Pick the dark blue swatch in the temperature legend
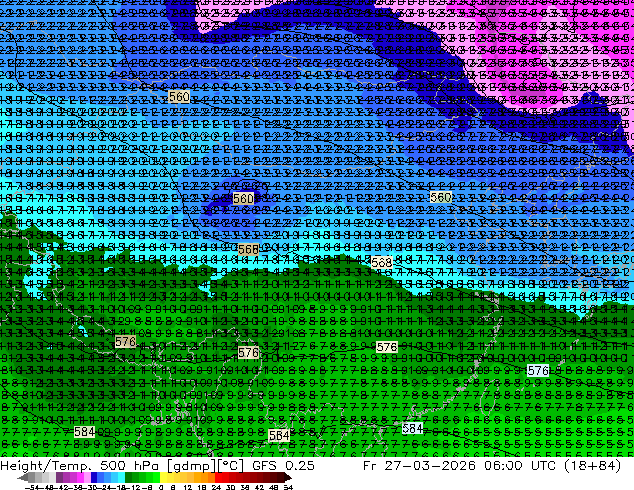Viewport: 634px width, 490px height. click(94, 478)
